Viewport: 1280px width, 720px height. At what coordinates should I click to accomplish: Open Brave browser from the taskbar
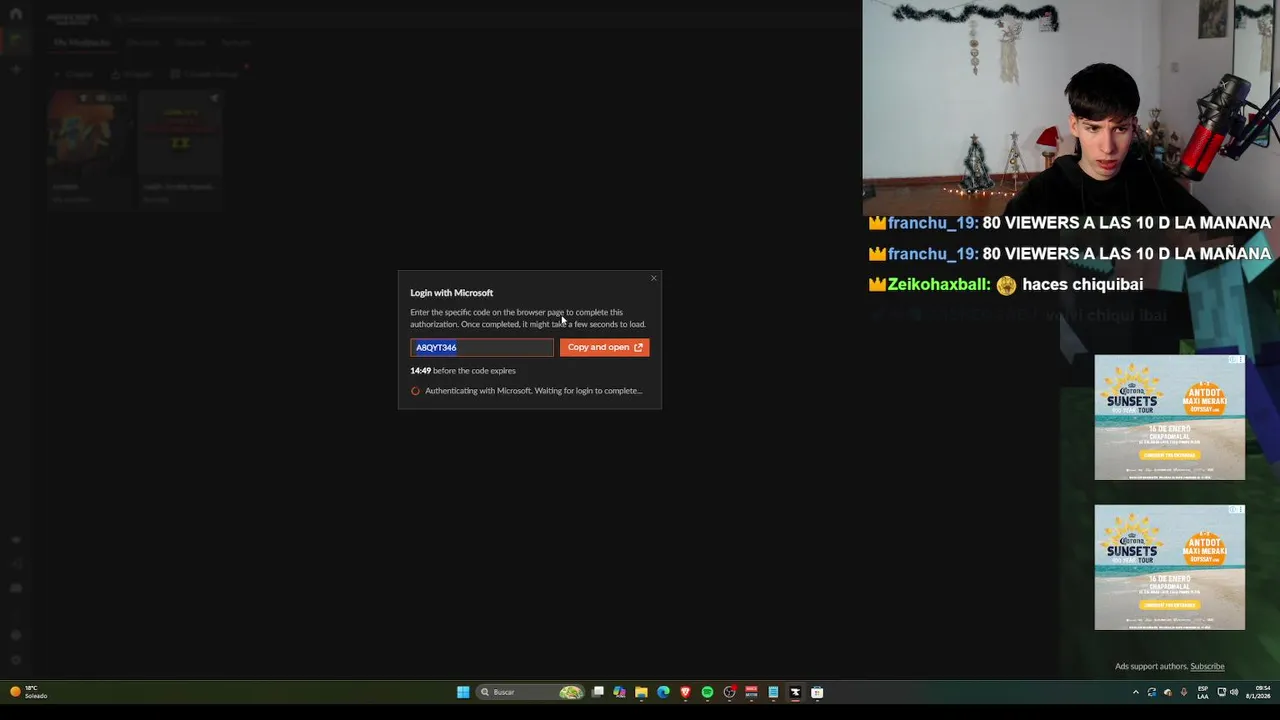pos(685,692)
